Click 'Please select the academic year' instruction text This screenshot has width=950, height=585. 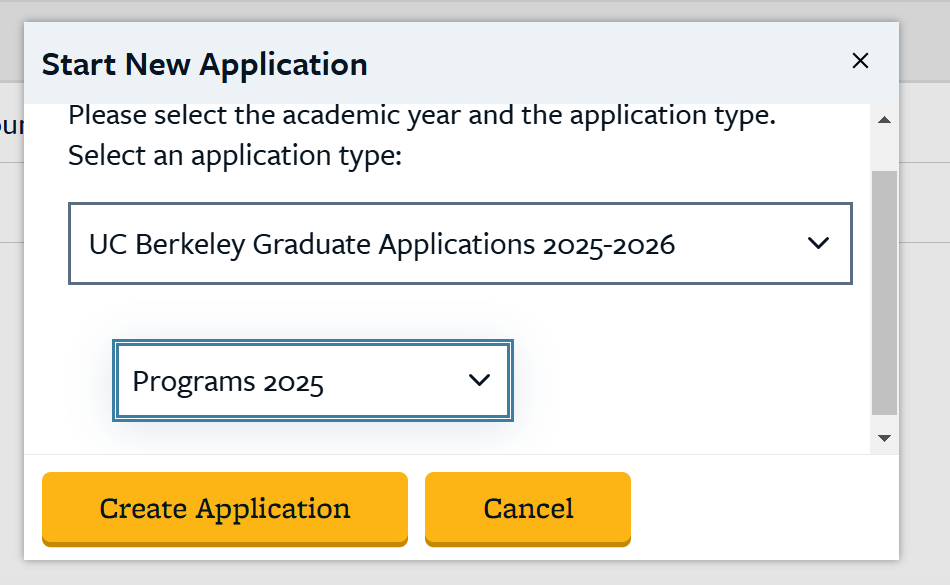[422, 115]
